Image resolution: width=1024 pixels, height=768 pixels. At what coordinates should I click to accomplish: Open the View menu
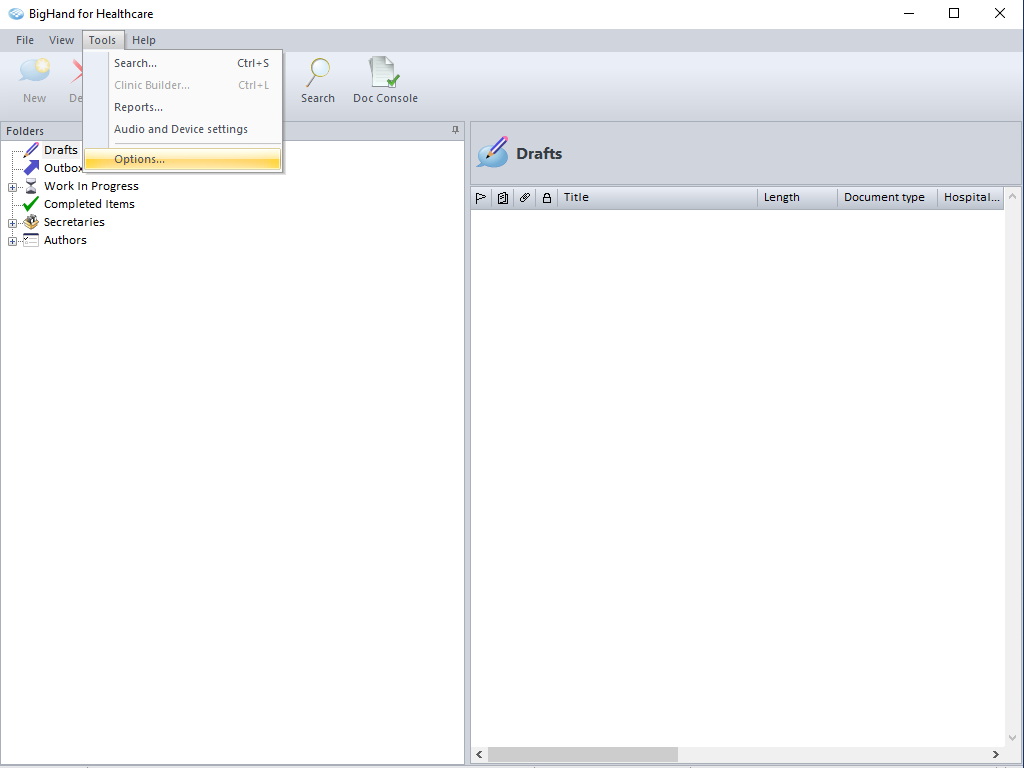61,40
